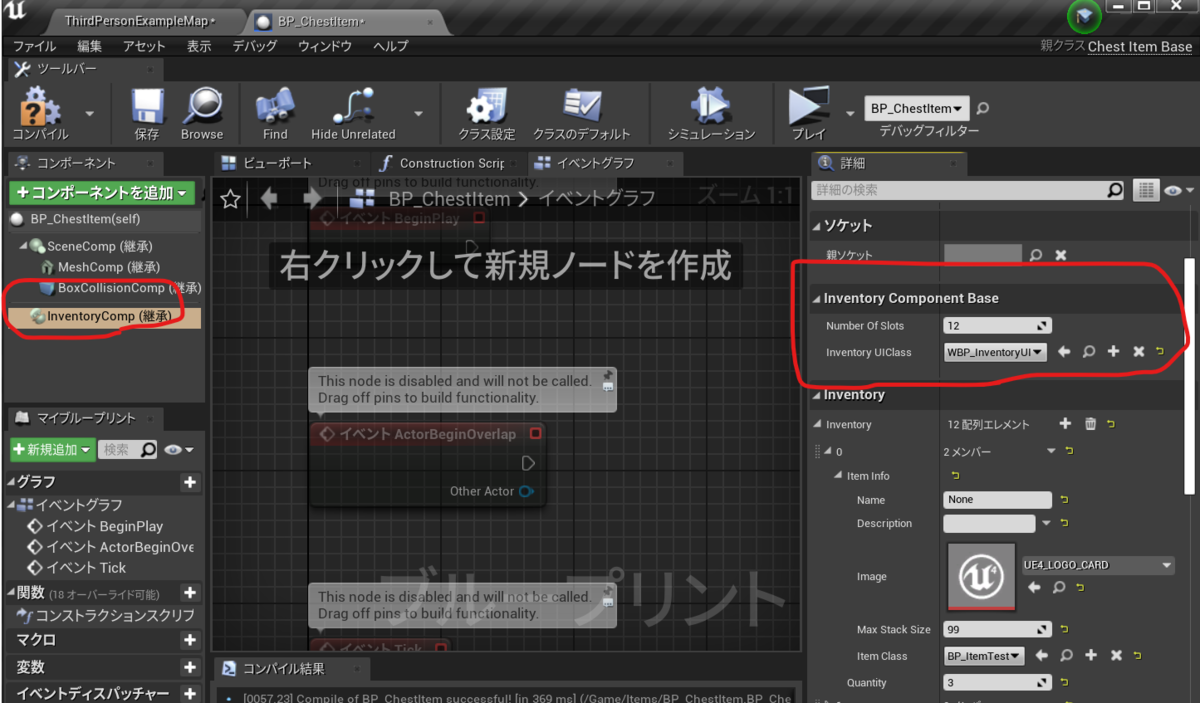The width and height of the screenshot is (1200, 703).
Task: Toggle Hide Unrelated nodes icon
Action: pyautogui.click(x=353, y=108)
